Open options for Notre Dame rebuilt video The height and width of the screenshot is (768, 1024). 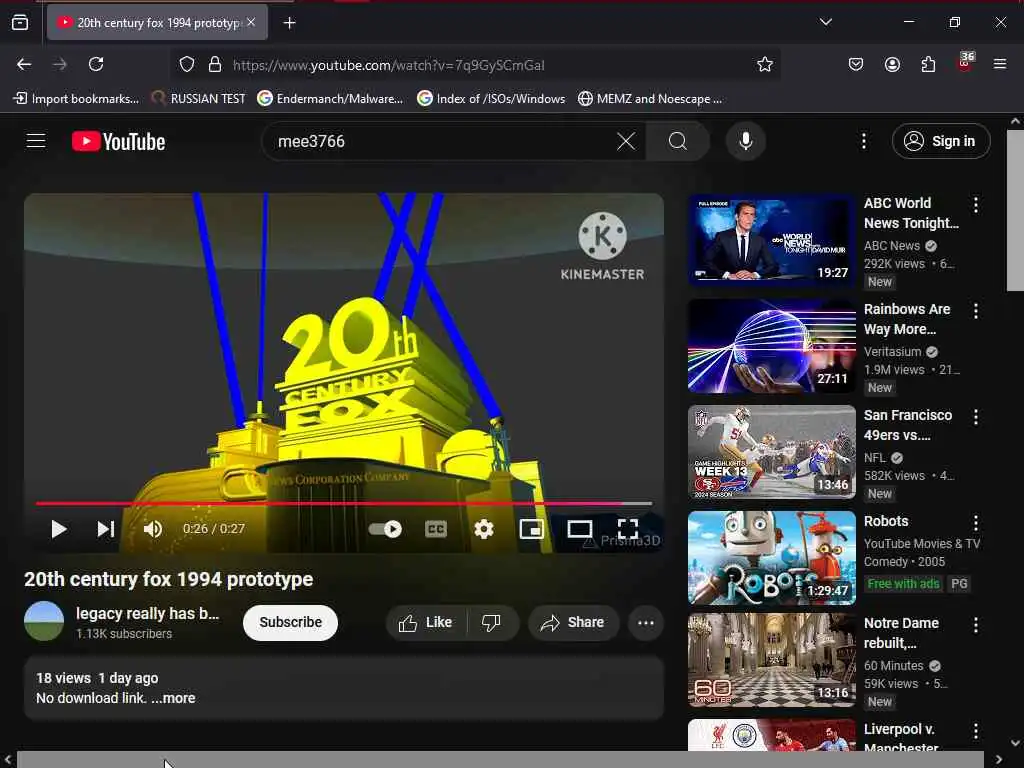click(976, 625)
